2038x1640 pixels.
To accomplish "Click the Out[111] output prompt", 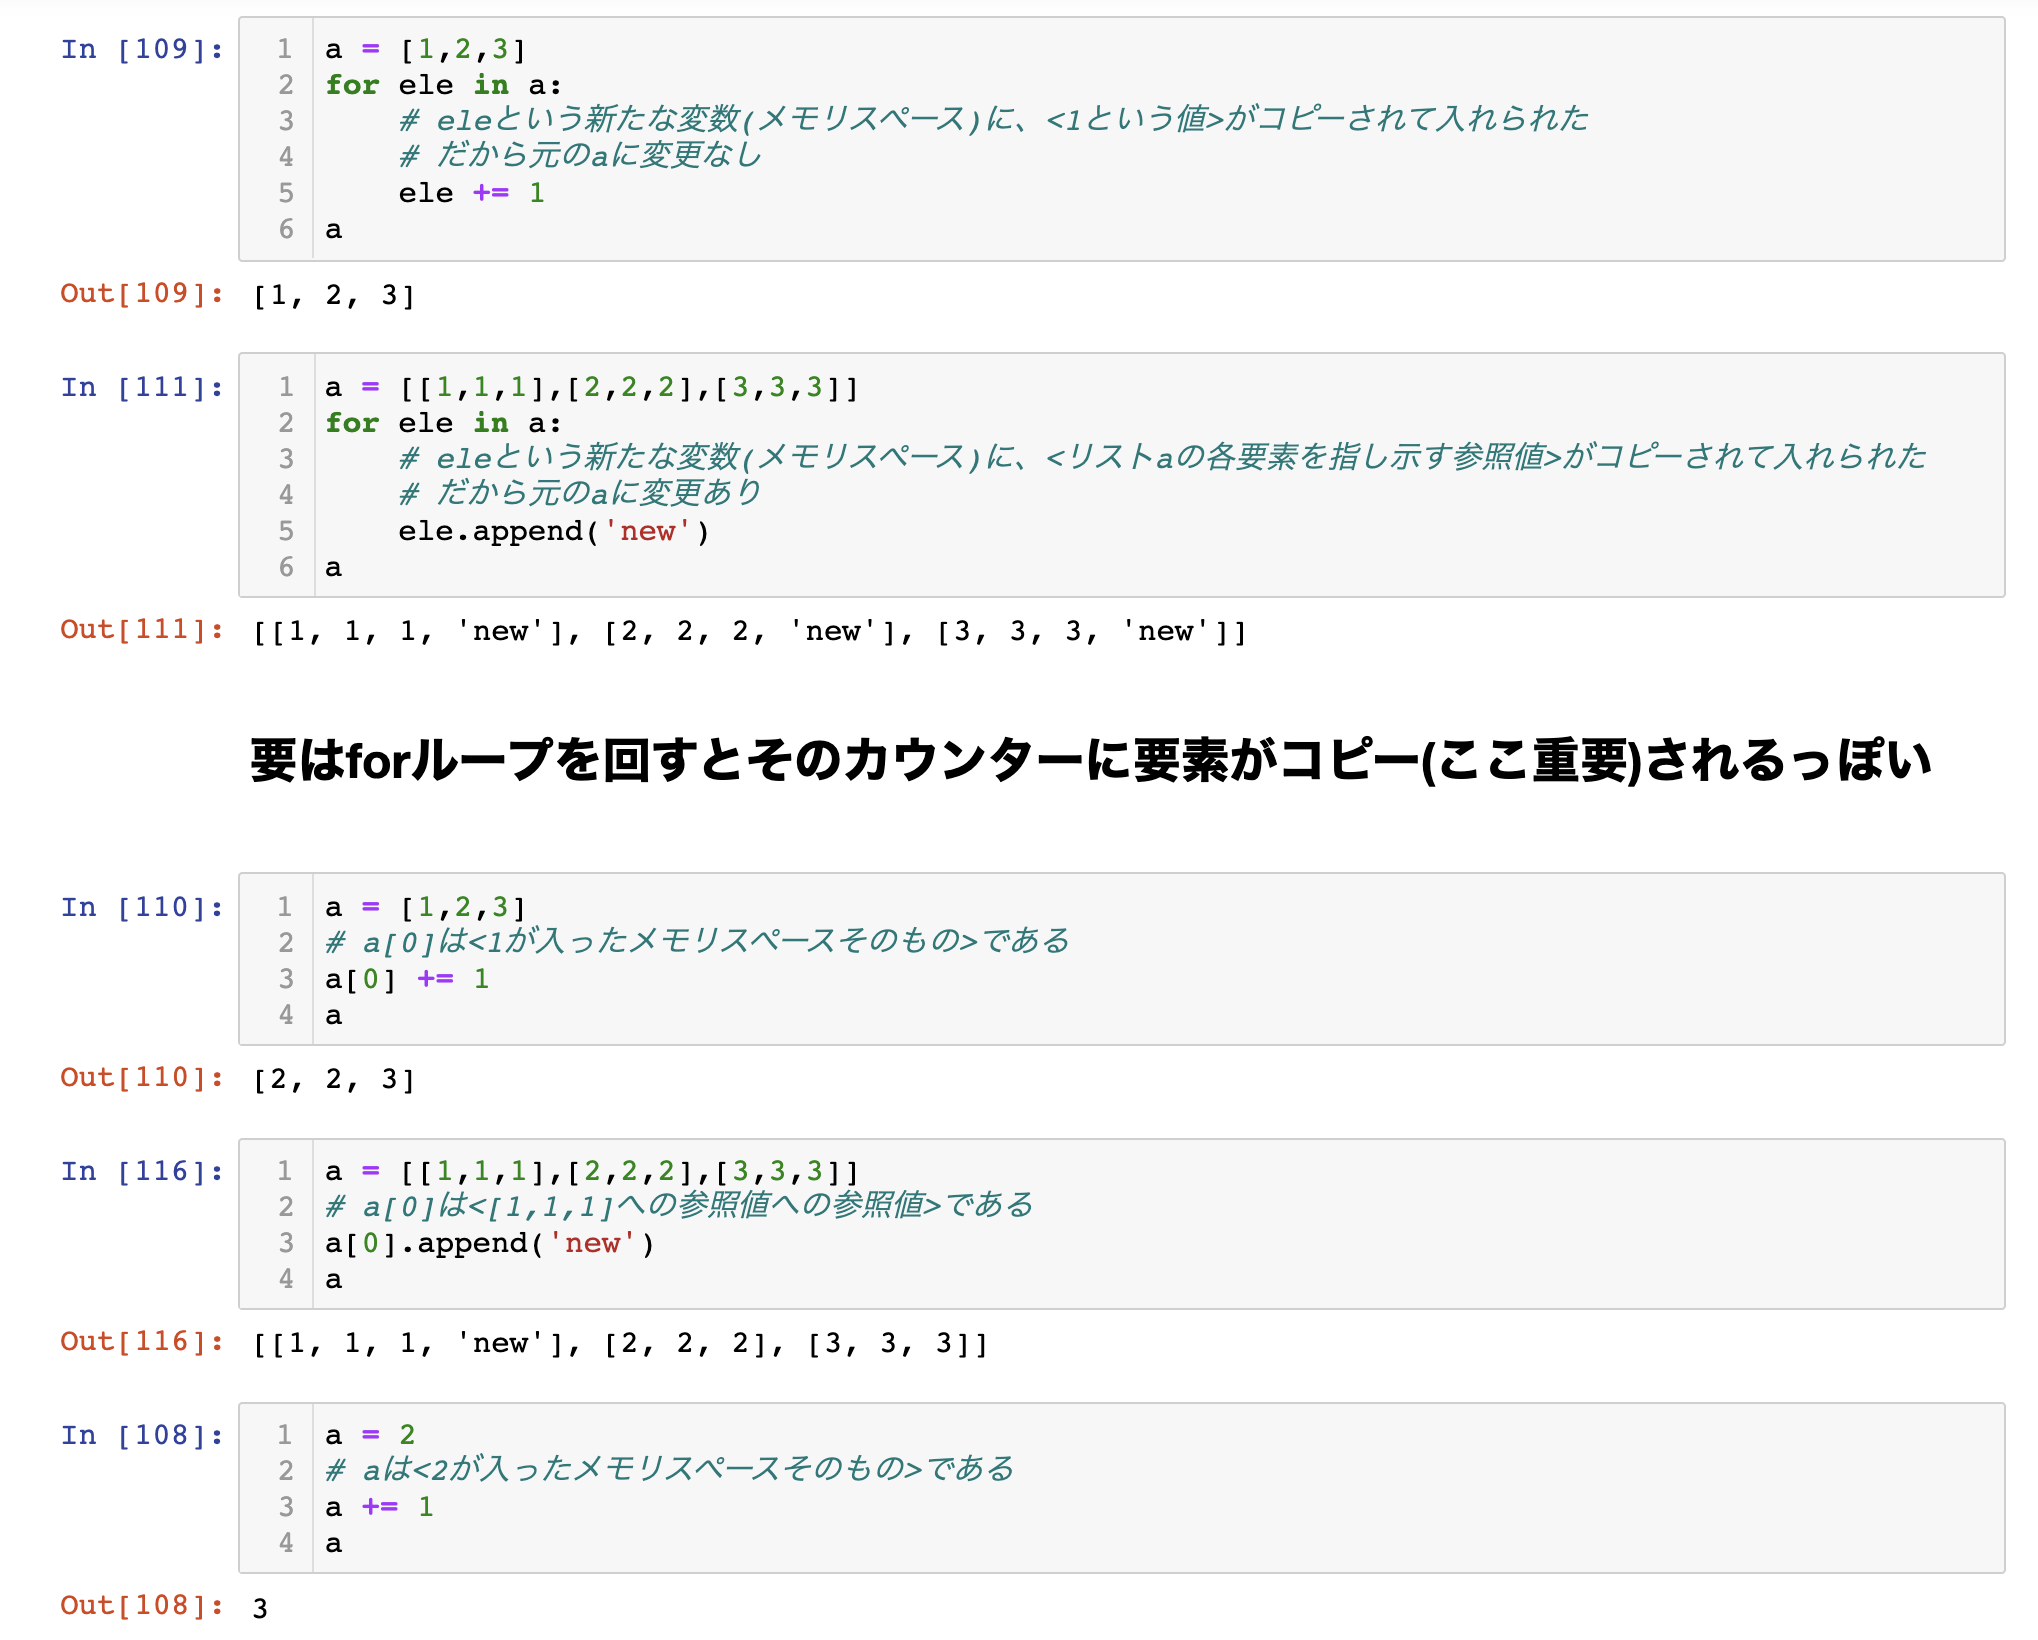I will [142, 629].
